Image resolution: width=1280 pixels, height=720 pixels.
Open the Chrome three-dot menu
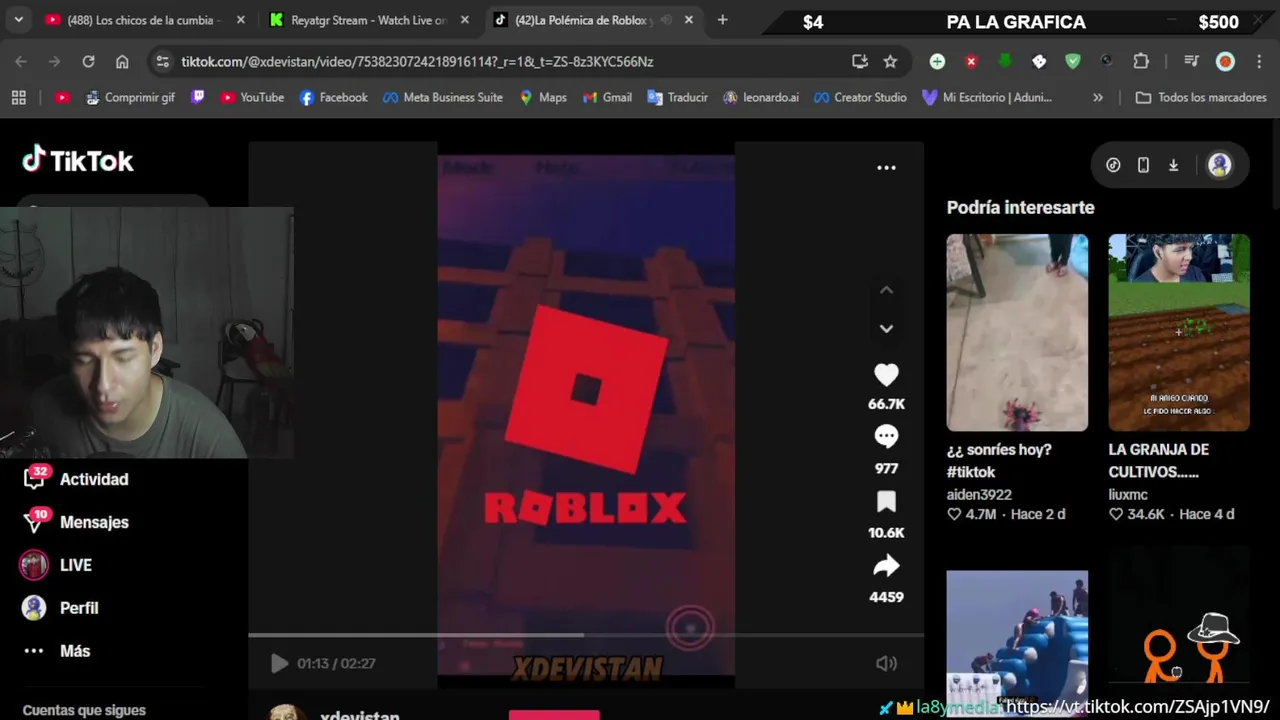tap(1258, 61)
